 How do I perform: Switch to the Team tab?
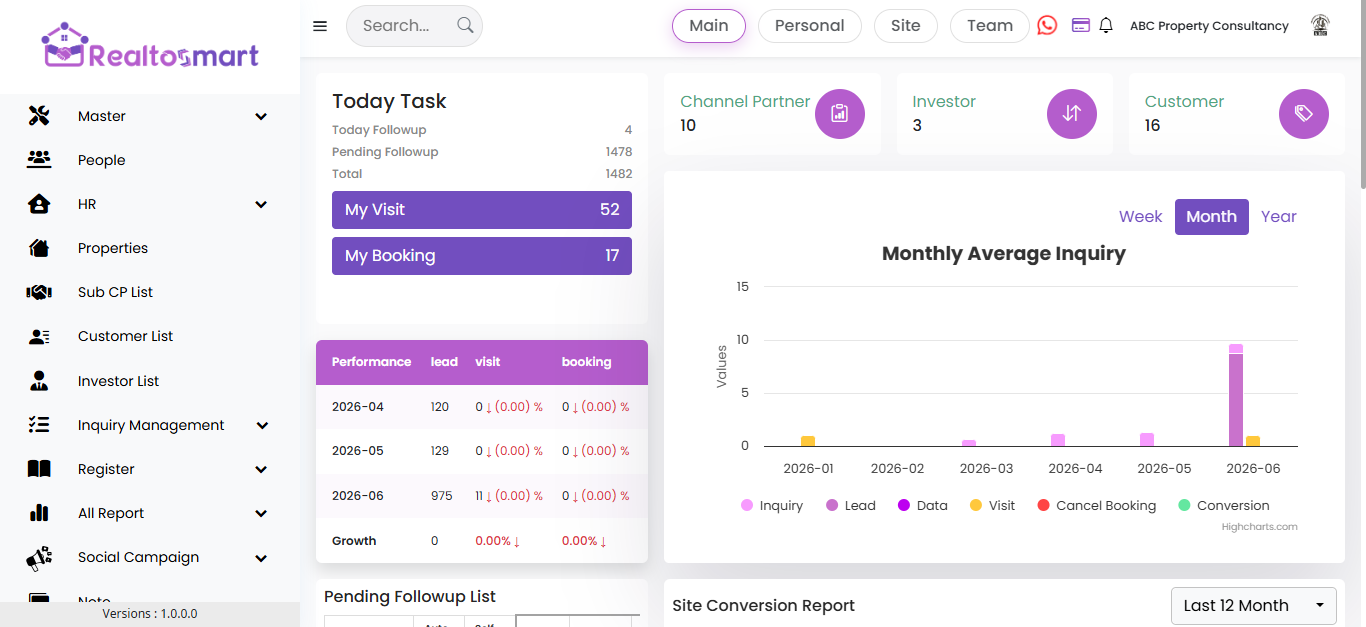(990, 26)
